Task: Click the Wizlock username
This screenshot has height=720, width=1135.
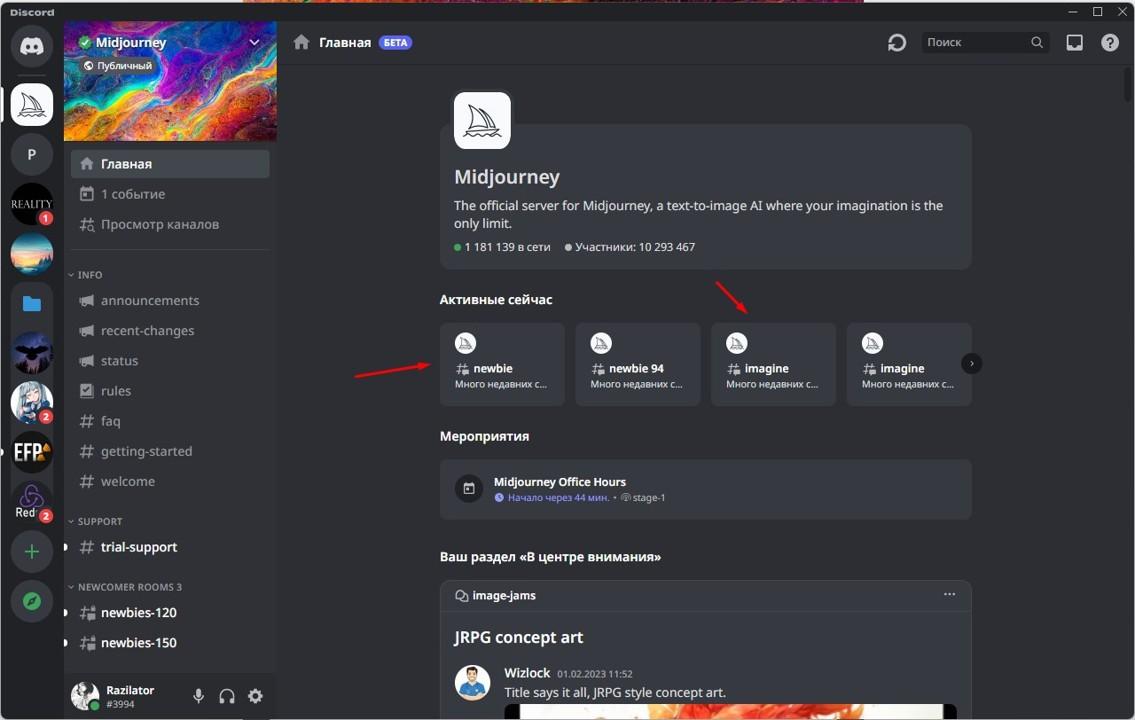Action: point(527,673)
